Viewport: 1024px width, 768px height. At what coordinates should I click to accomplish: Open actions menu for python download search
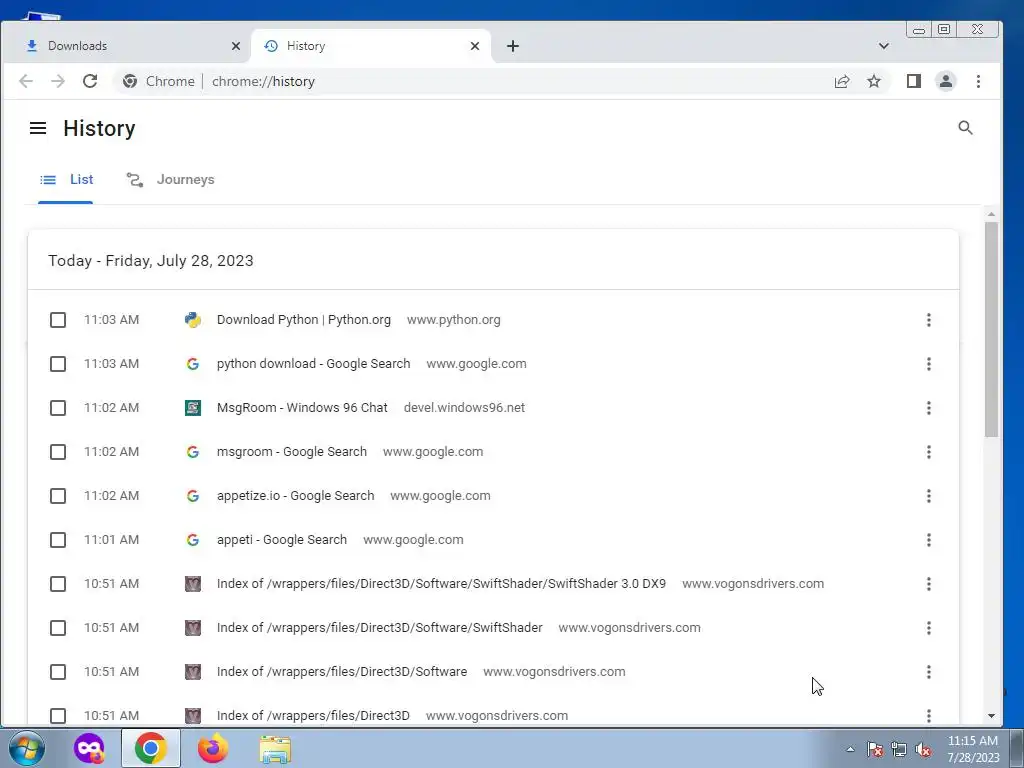929,364
